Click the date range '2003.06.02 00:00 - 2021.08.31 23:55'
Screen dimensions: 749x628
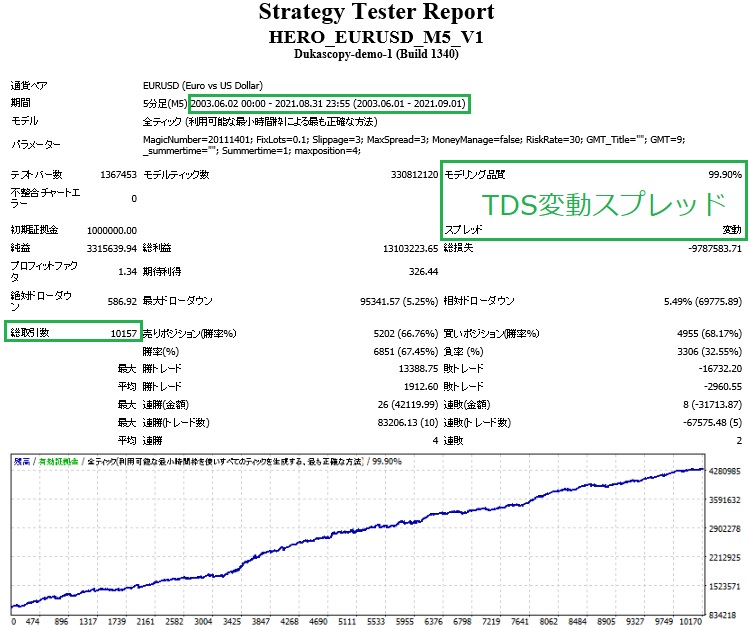point(270,104)
